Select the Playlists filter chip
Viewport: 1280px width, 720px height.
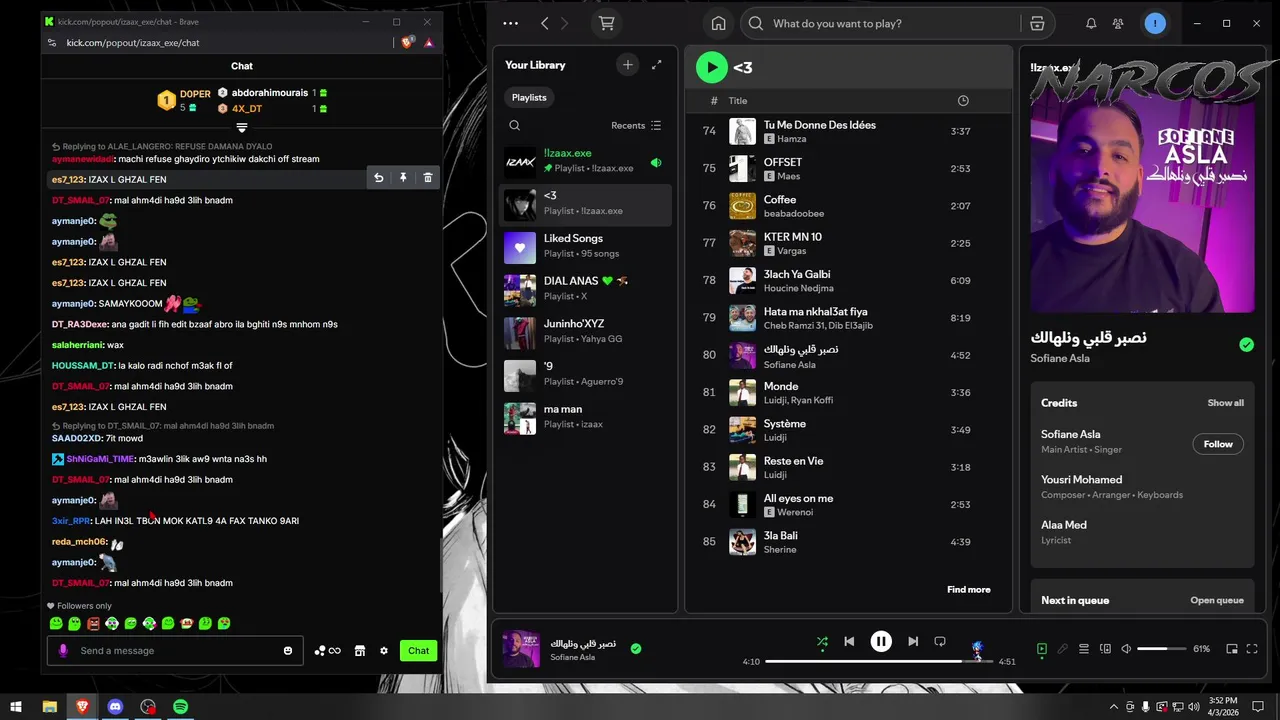coord(529,97)
